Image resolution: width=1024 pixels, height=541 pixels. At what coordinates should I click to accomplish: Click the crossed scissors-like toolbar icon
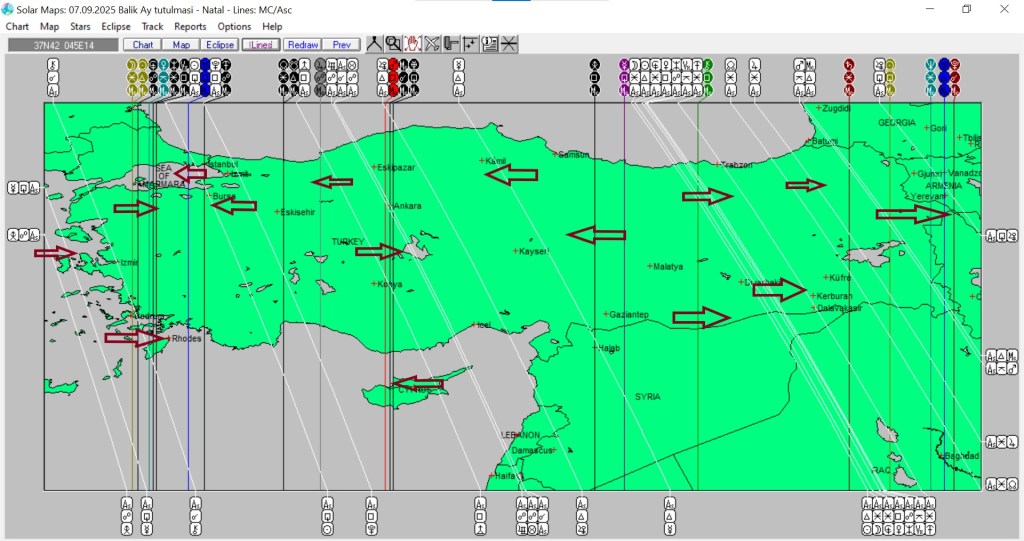click(432, 44)
